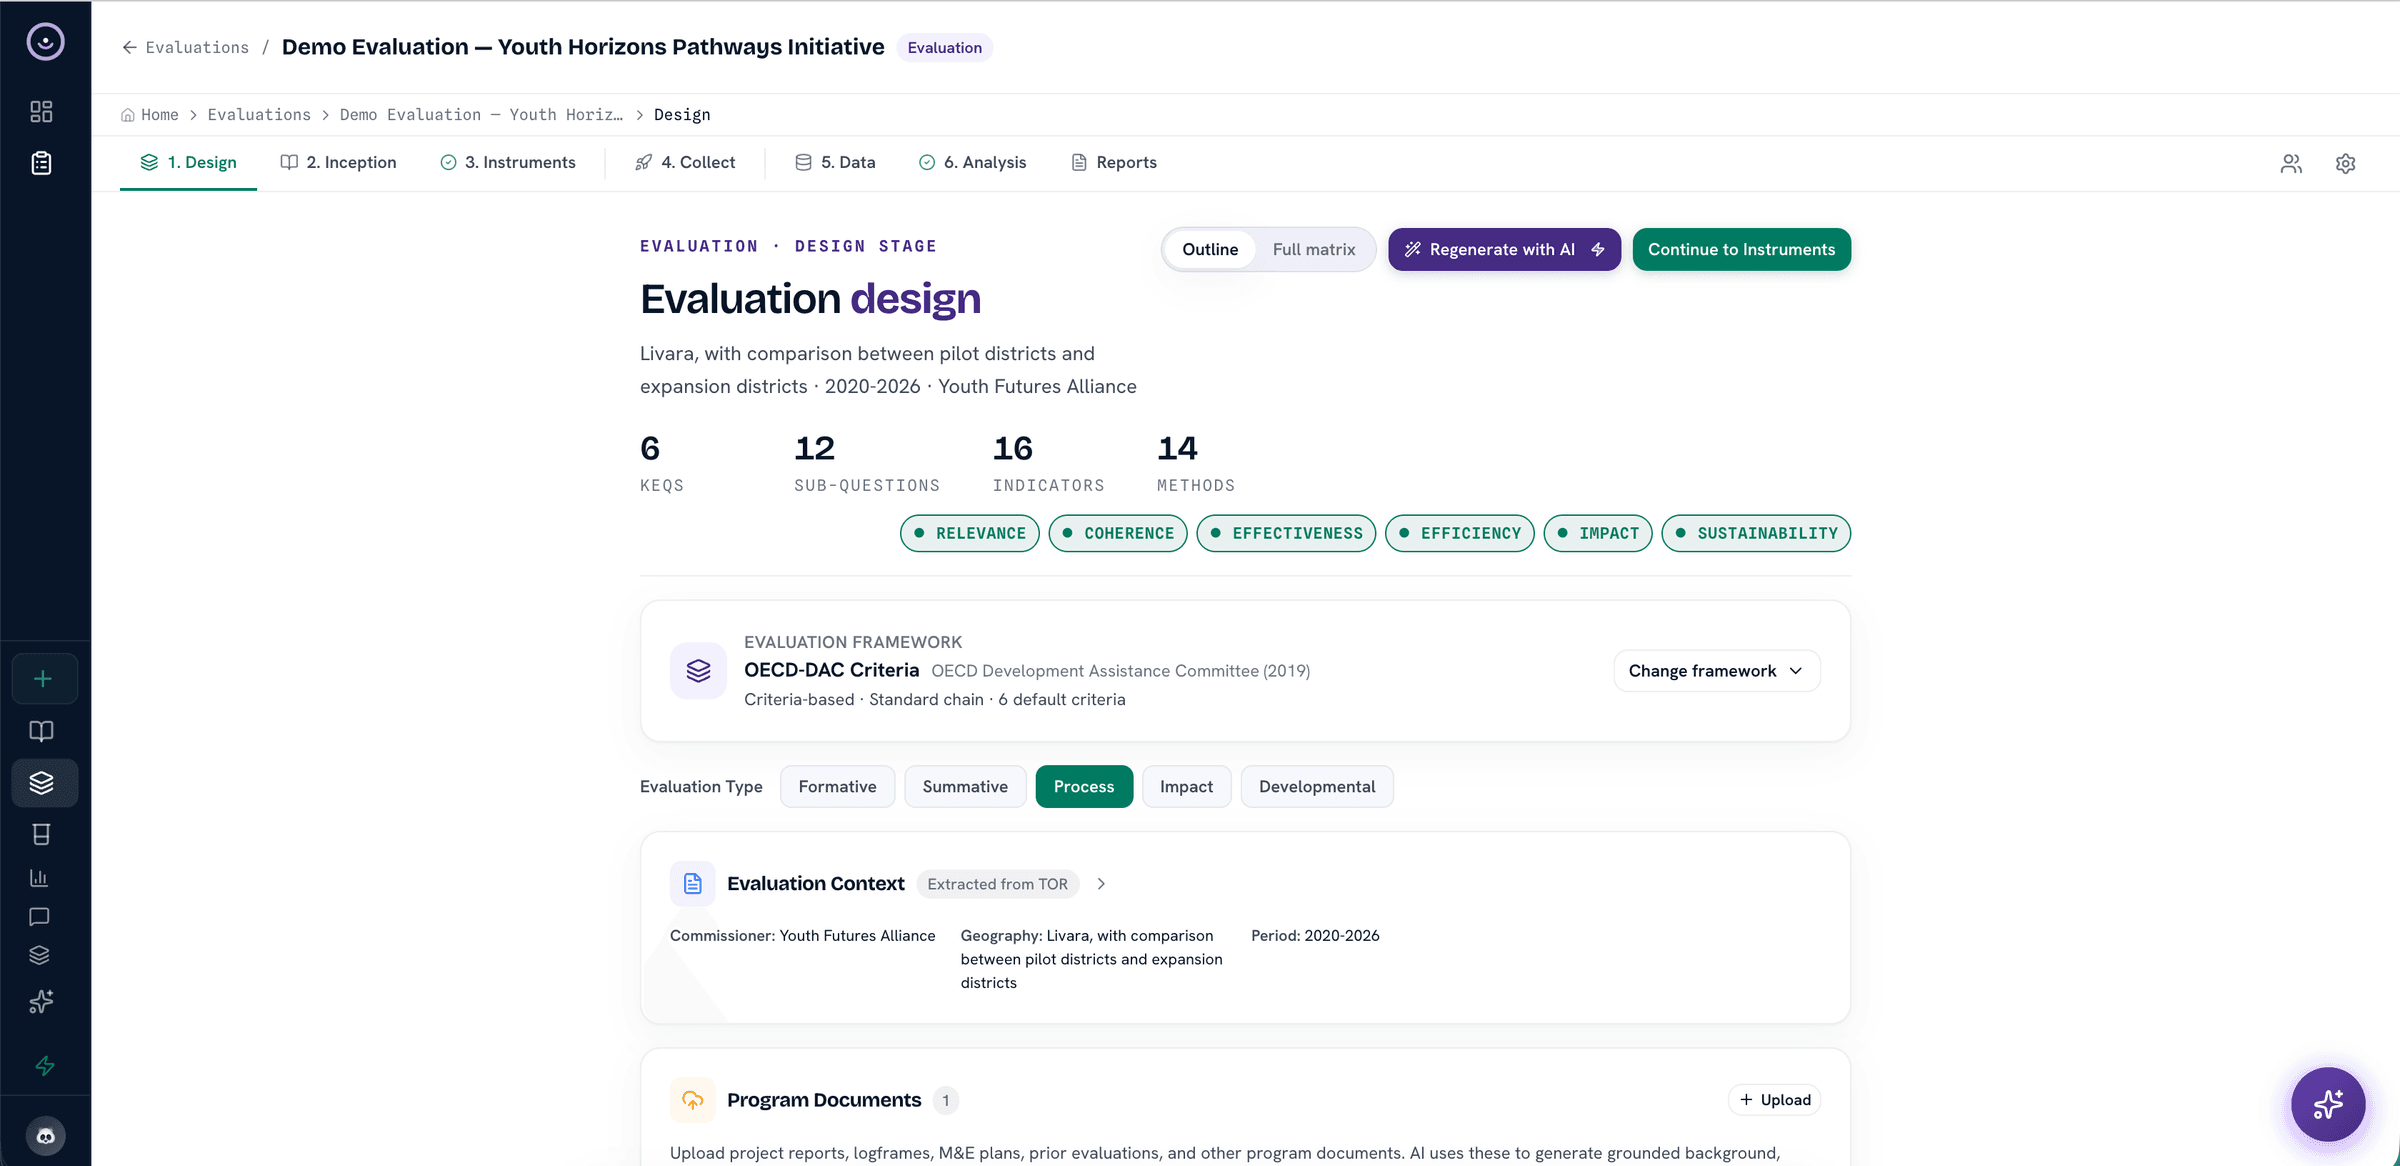Toggle the SUSTAINABILITY criterion chip

tap(1756, 533)
